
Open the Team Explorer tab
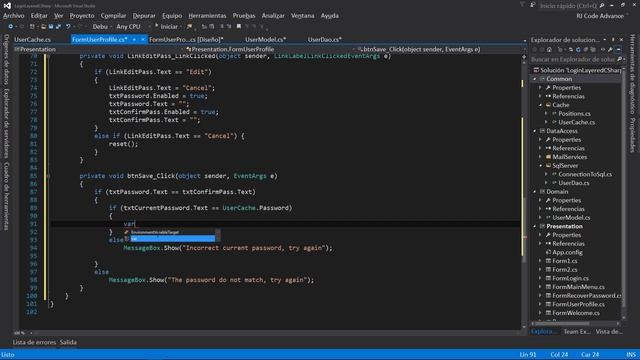point(577,332)
